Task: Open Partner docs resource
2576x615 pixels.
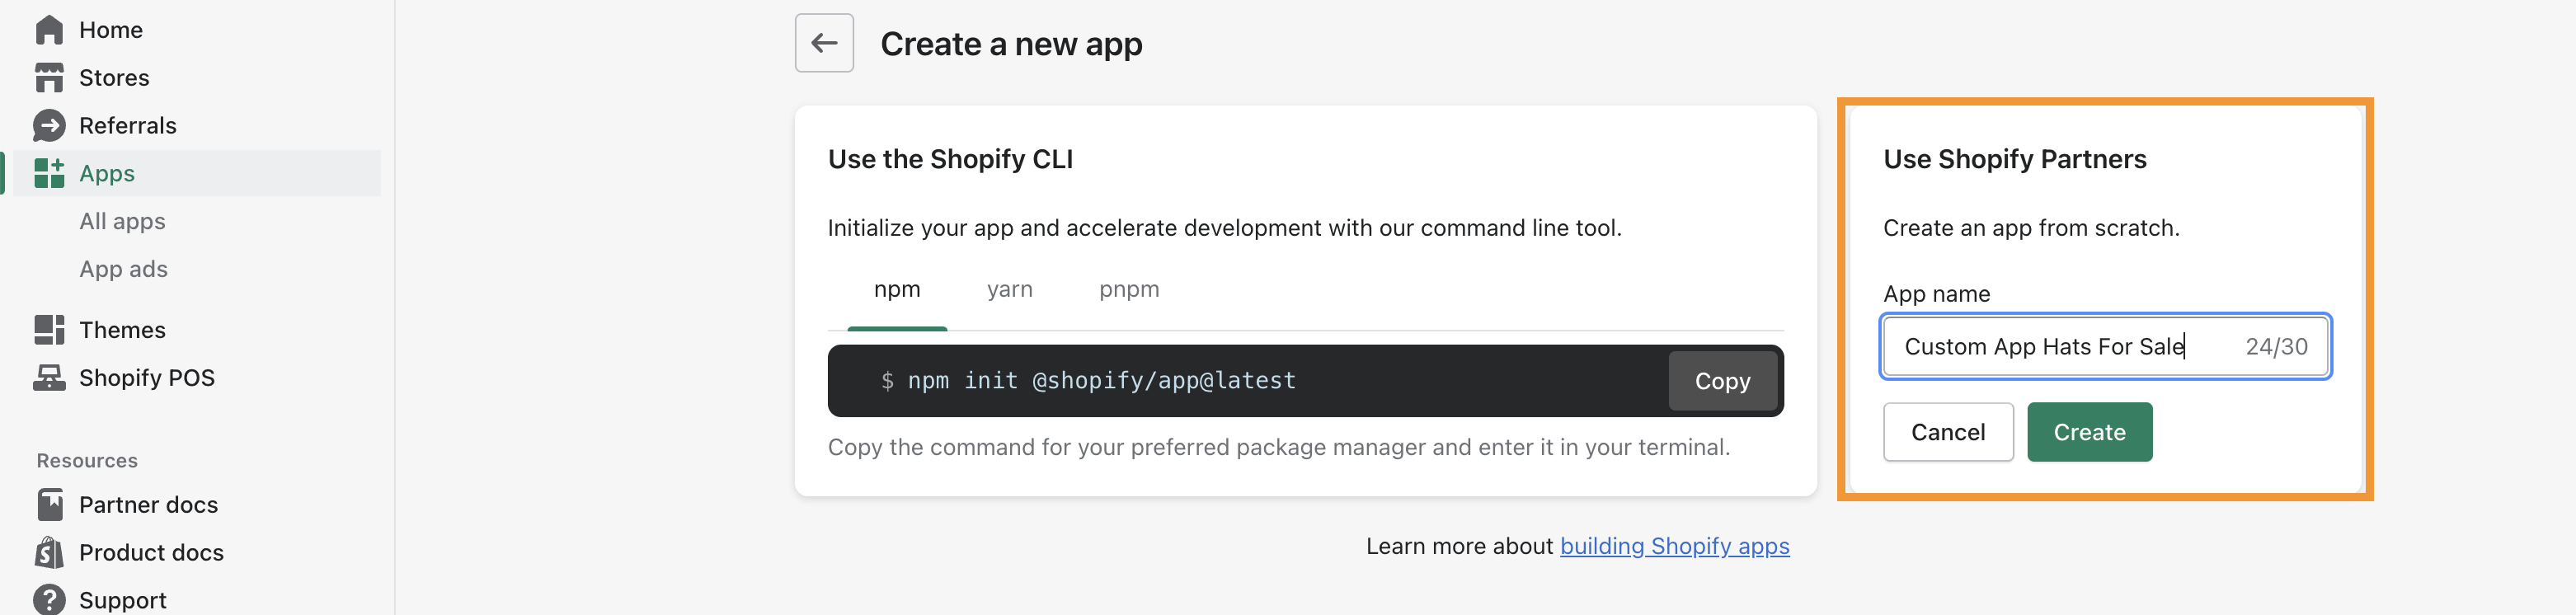Action: [148, 505]
